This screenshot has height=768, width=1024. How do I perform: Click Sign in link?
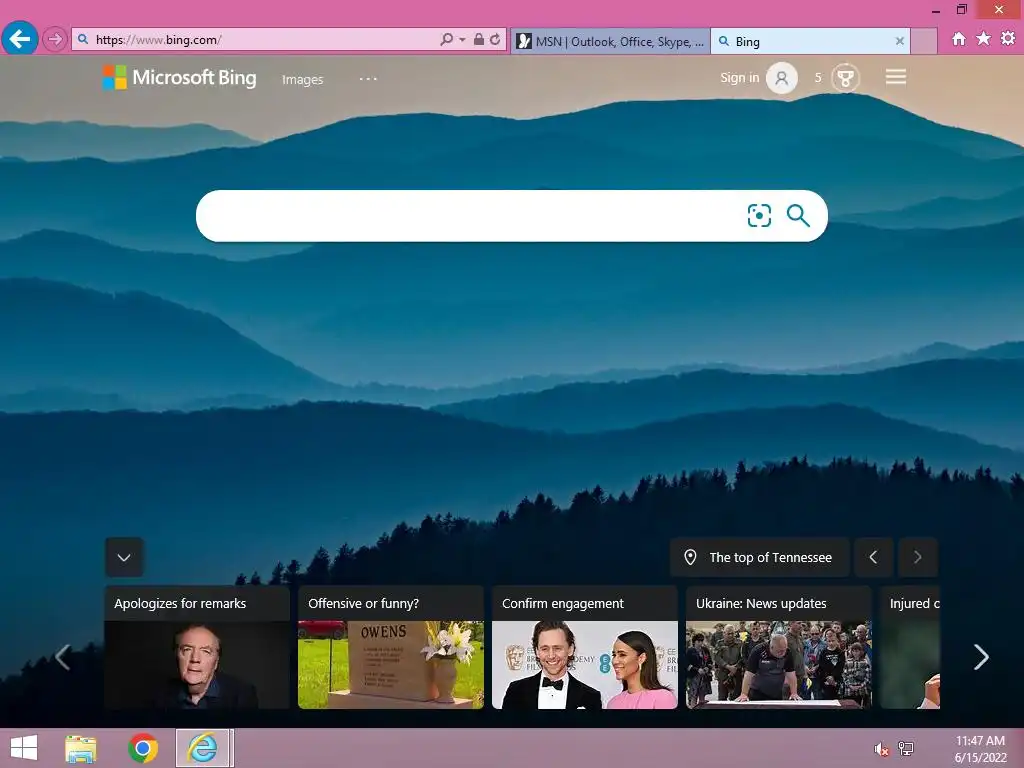click(x=739, y=78)
